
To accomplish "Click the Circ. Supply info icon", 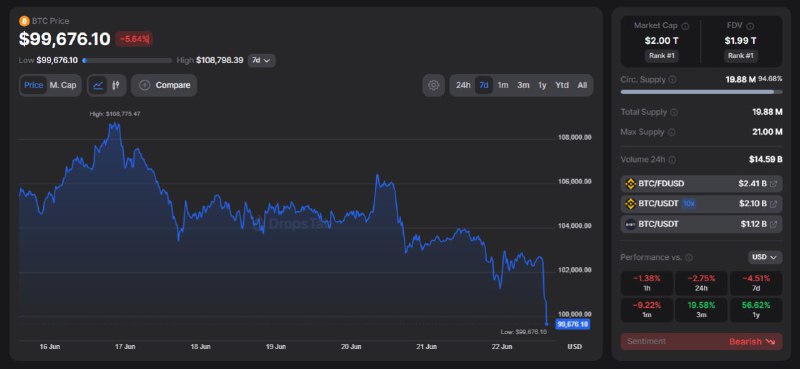I will pos(672,80).
